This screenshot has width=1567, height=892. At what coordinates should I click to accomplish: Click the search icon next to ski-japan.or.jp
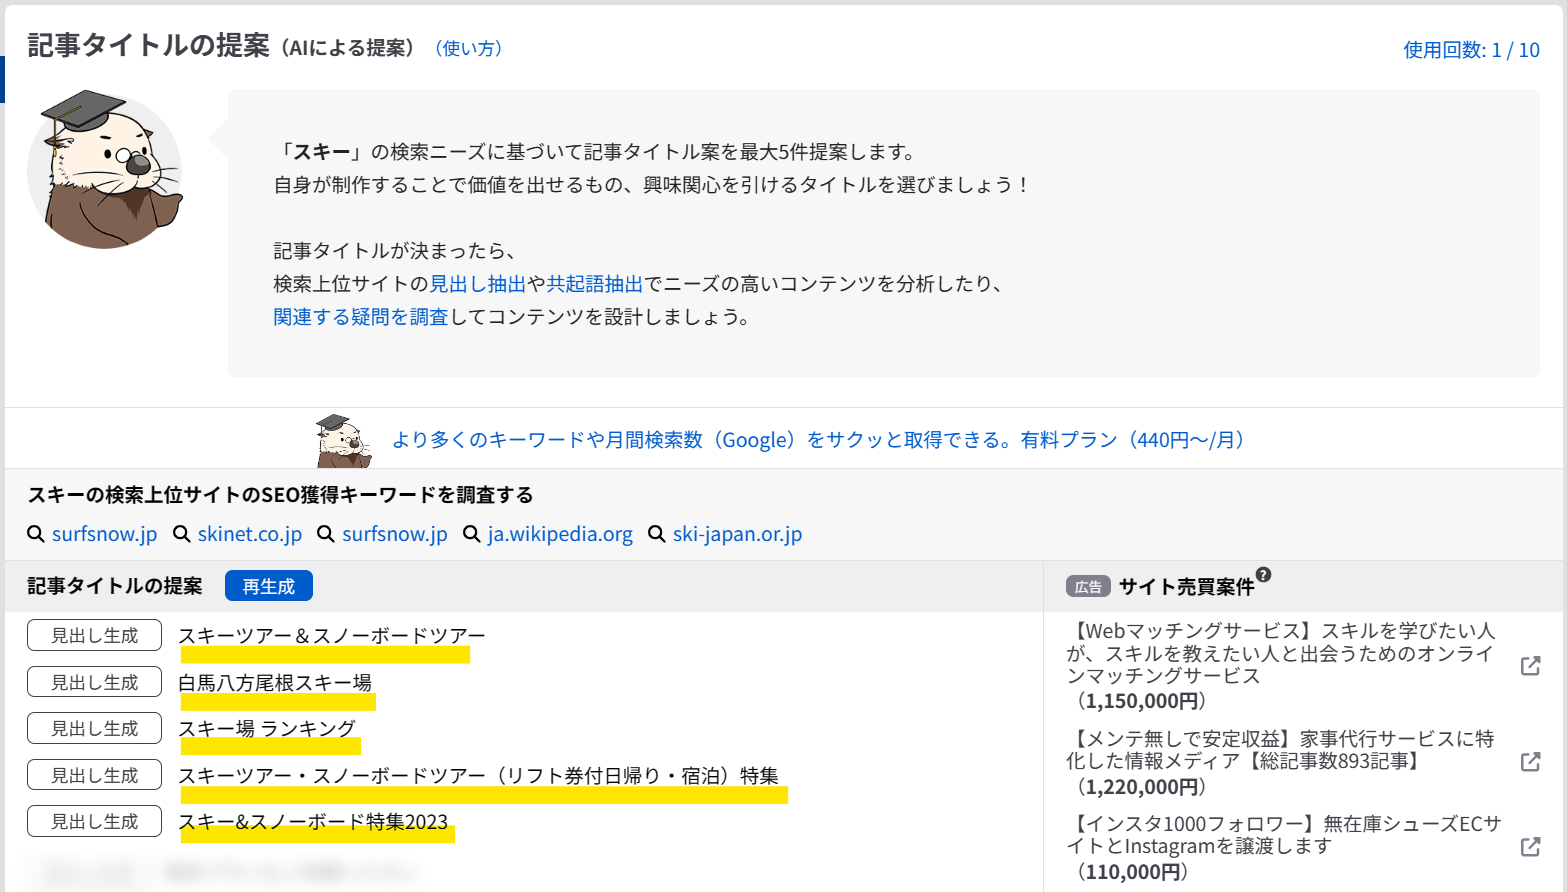(x=657, y=534)
